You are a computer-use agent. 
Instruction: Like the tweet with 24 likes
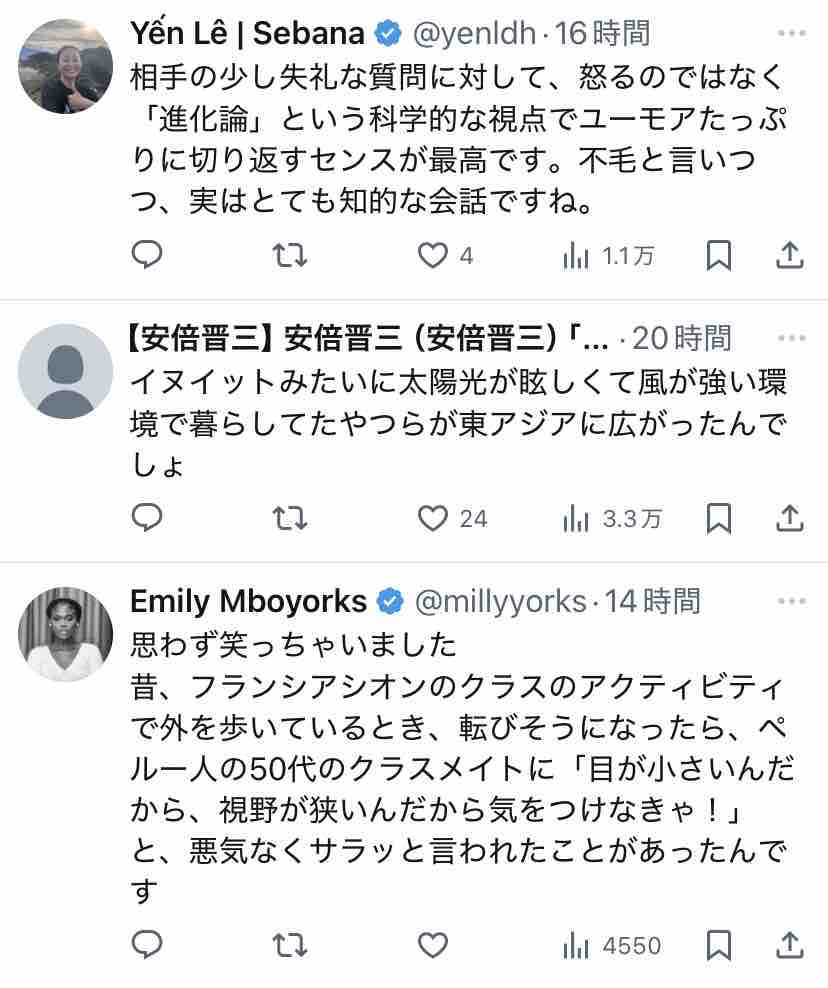(433, 518)
